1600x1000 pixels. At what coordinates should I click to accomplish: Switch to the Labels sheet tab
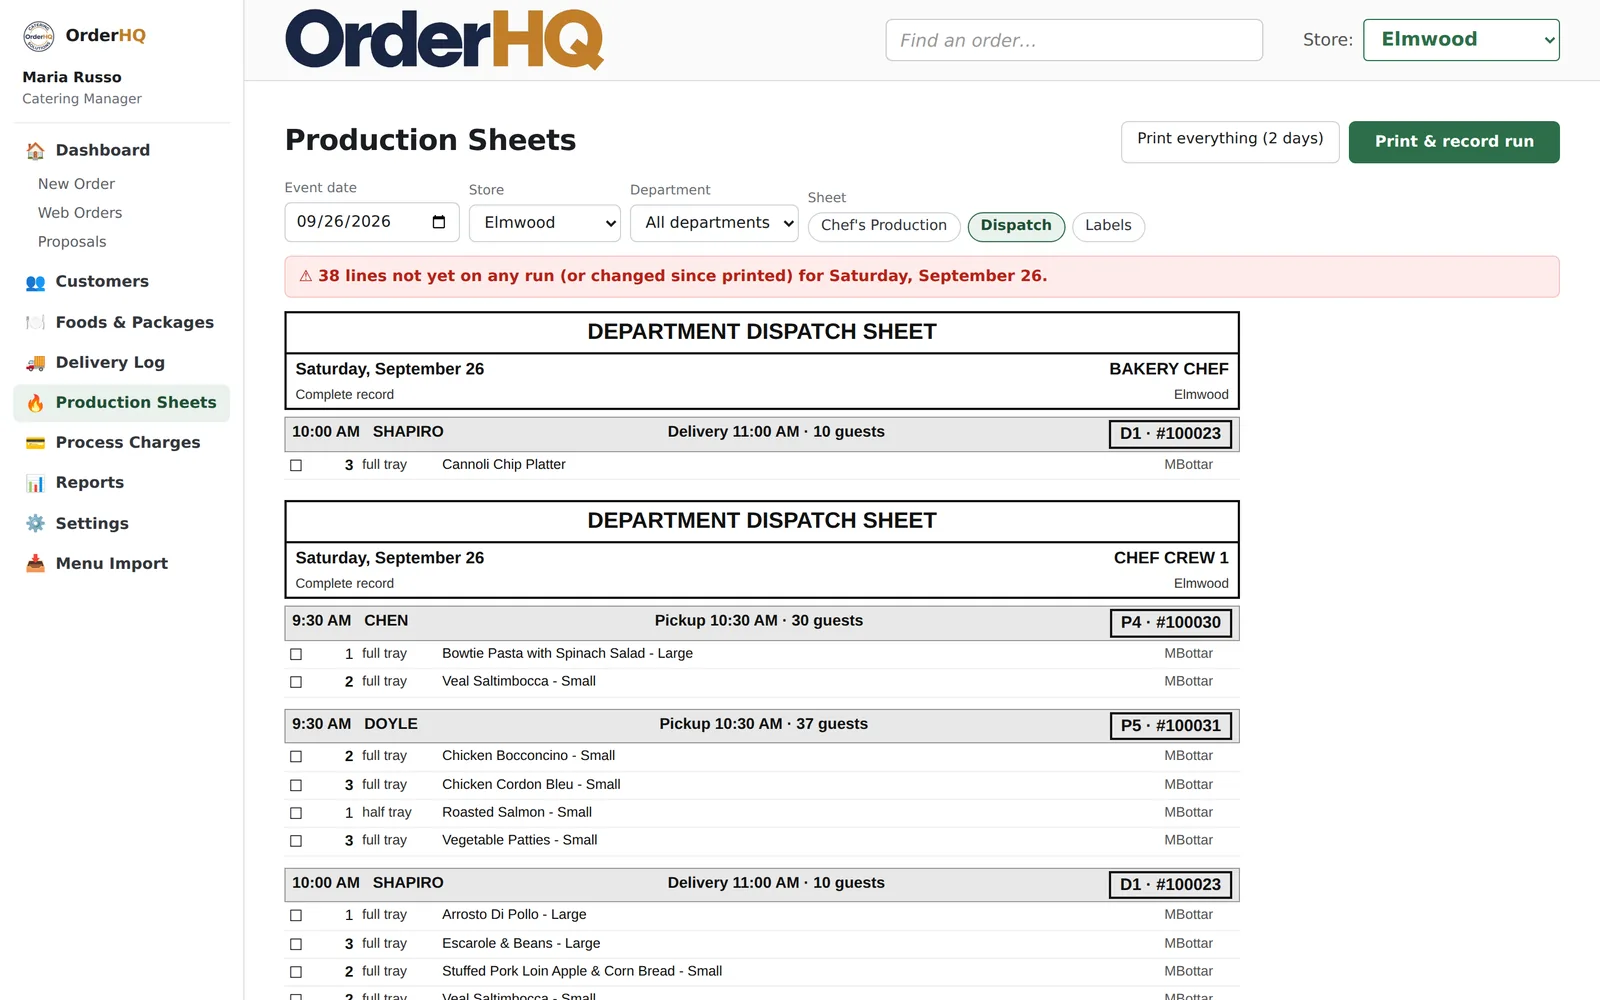pyautogui.click(x=1108, y=226)
